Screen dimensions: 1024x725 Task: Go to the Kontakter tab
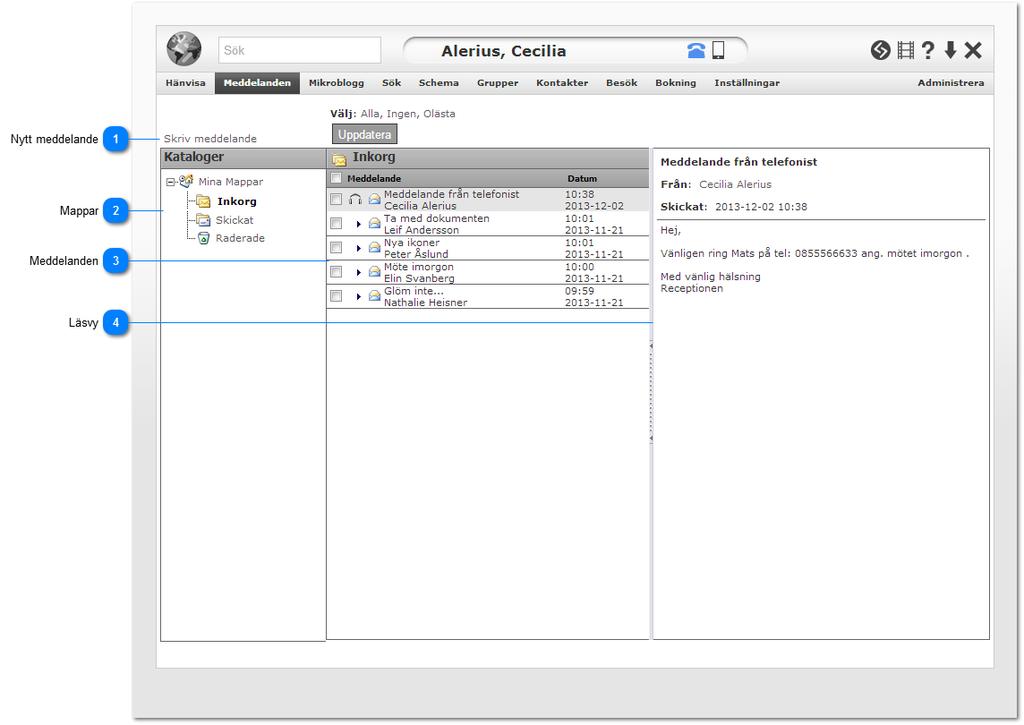(562, 83)
